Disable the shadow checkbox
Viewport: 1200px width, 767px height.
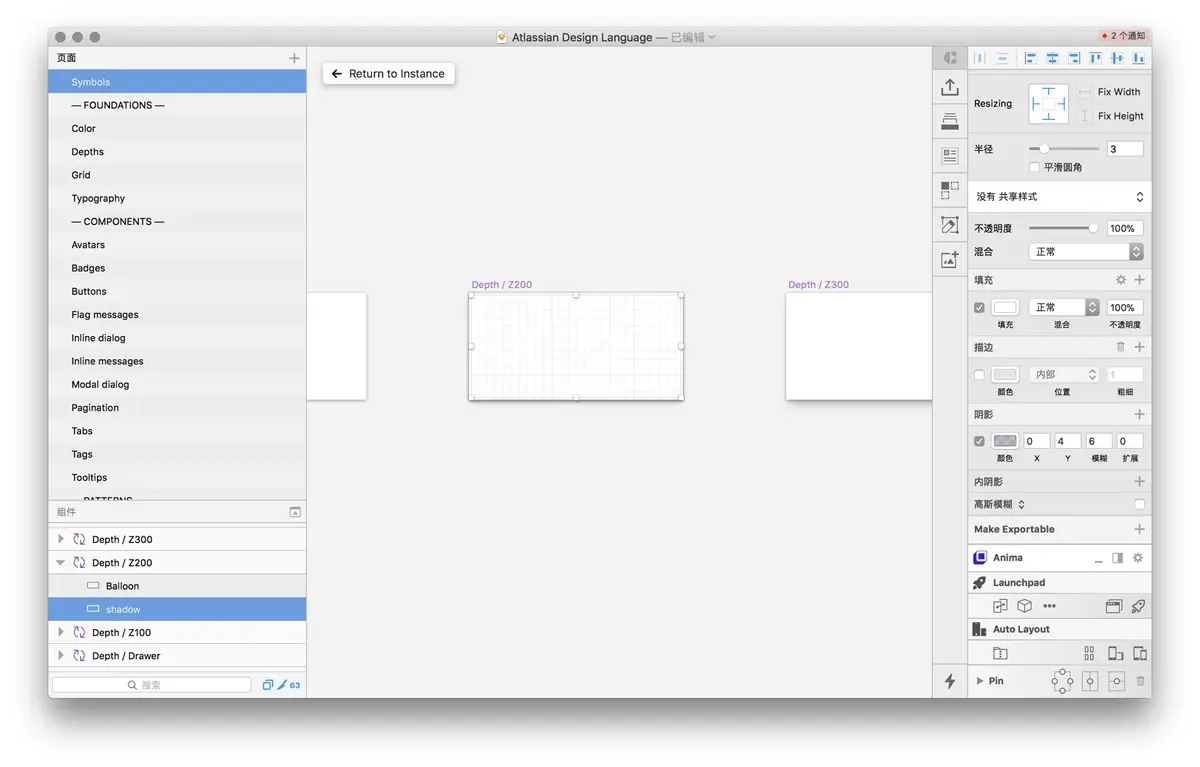coord(979,441)
